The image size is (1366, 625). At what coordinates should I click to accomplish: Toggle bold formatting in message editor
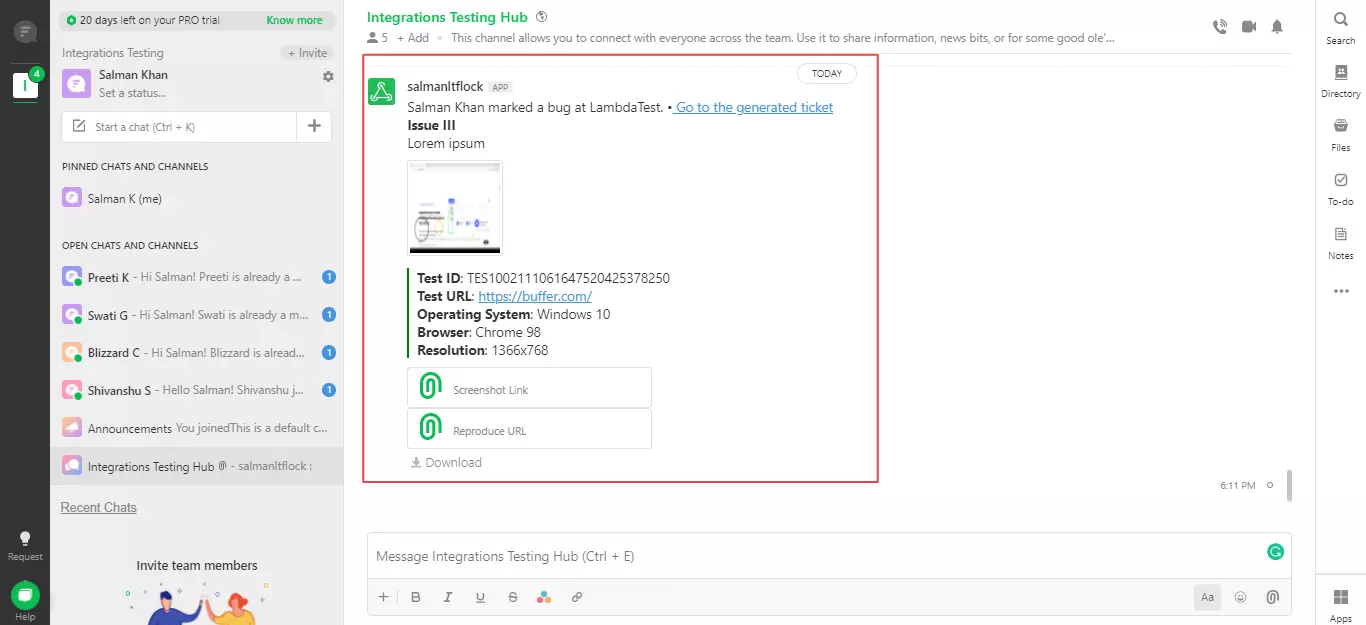[416, 597]
